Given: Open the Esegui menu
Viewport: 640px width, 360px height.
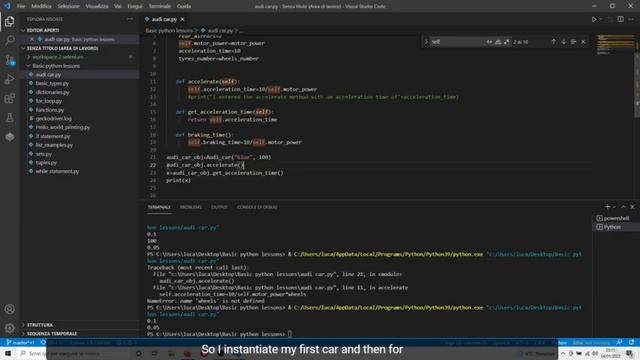Looking at the screenshot, I should click(135, 6).
